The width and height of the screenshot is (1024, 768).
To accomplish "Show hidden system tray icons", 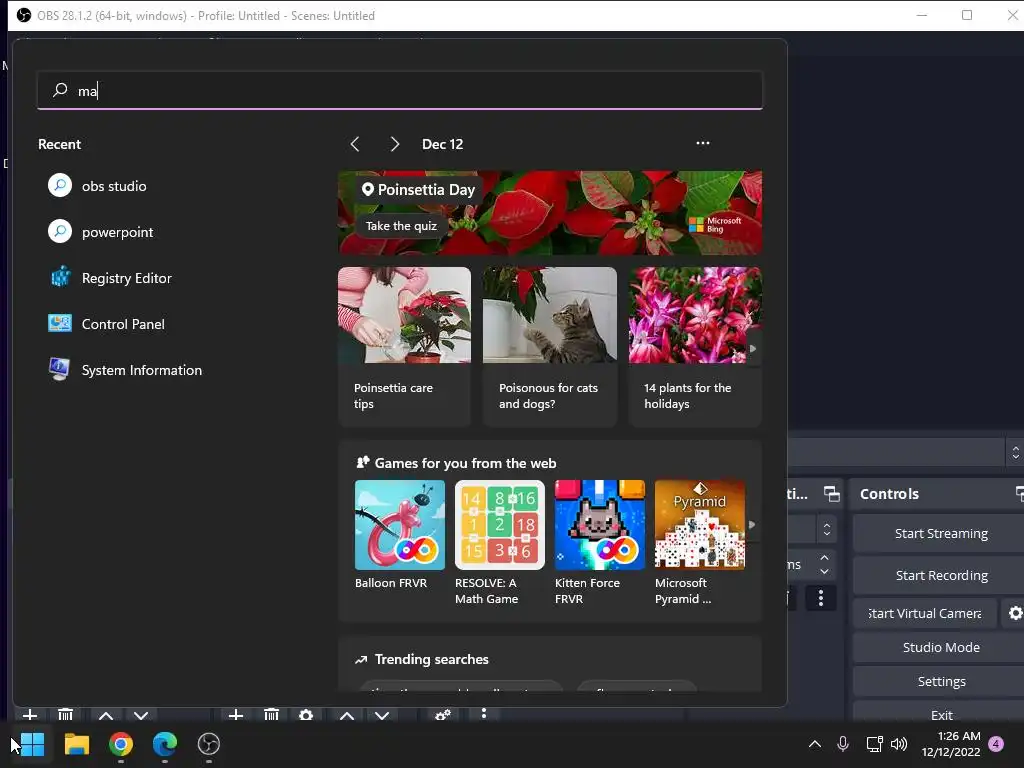I will [x=814, y=744].
